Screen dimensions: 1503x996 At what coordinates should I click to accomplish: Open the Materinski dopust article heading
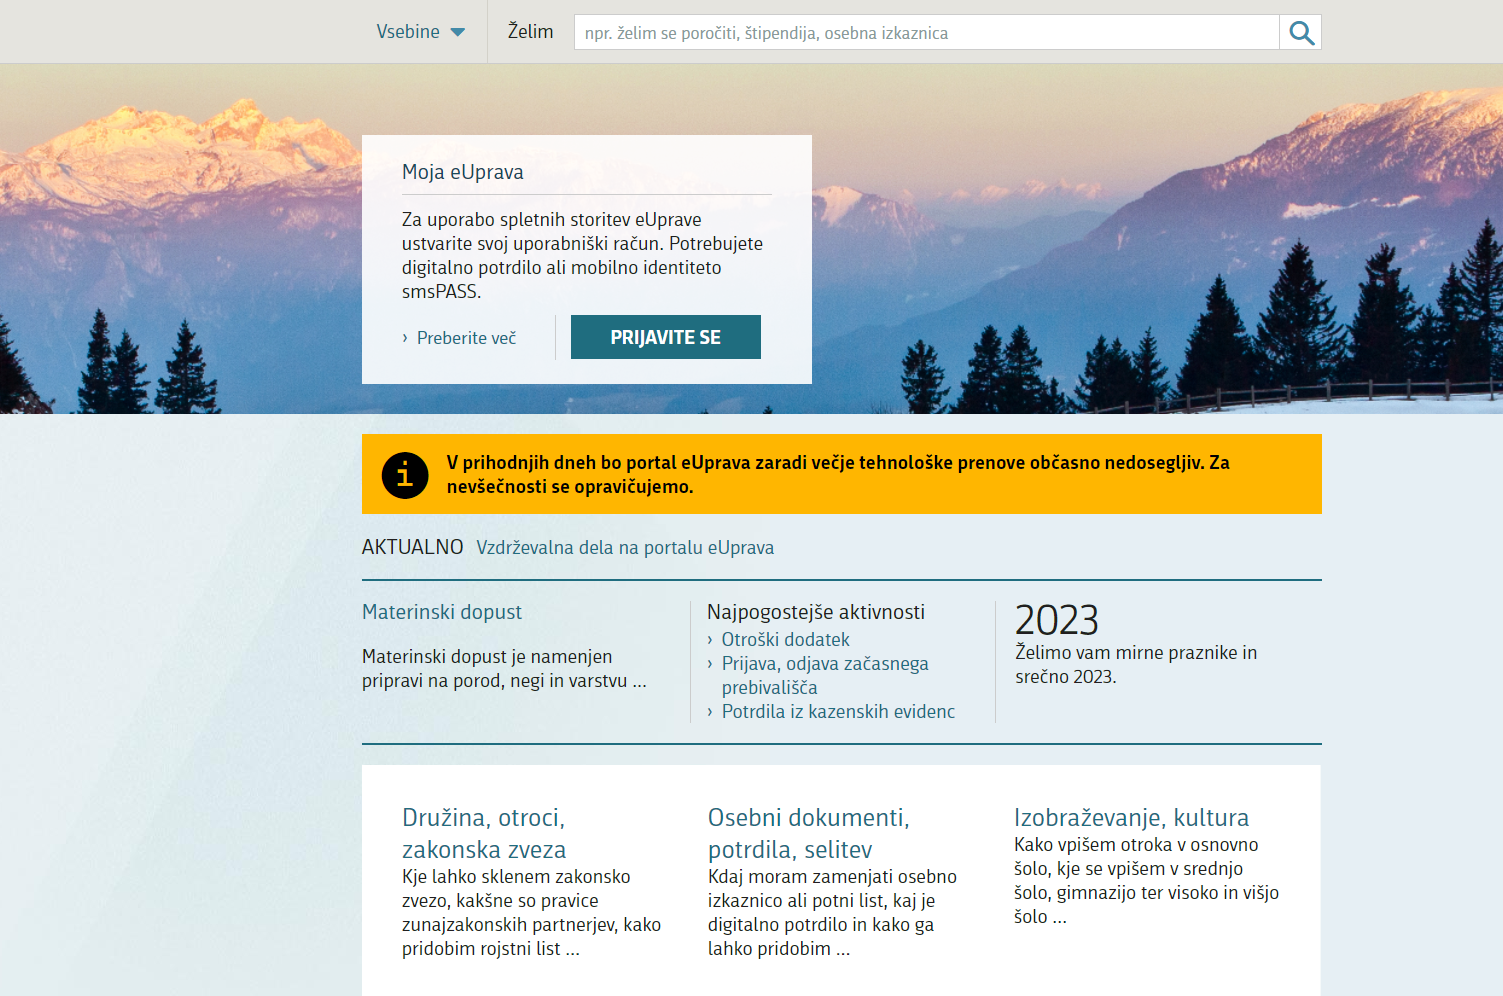(x=442, y=612)
